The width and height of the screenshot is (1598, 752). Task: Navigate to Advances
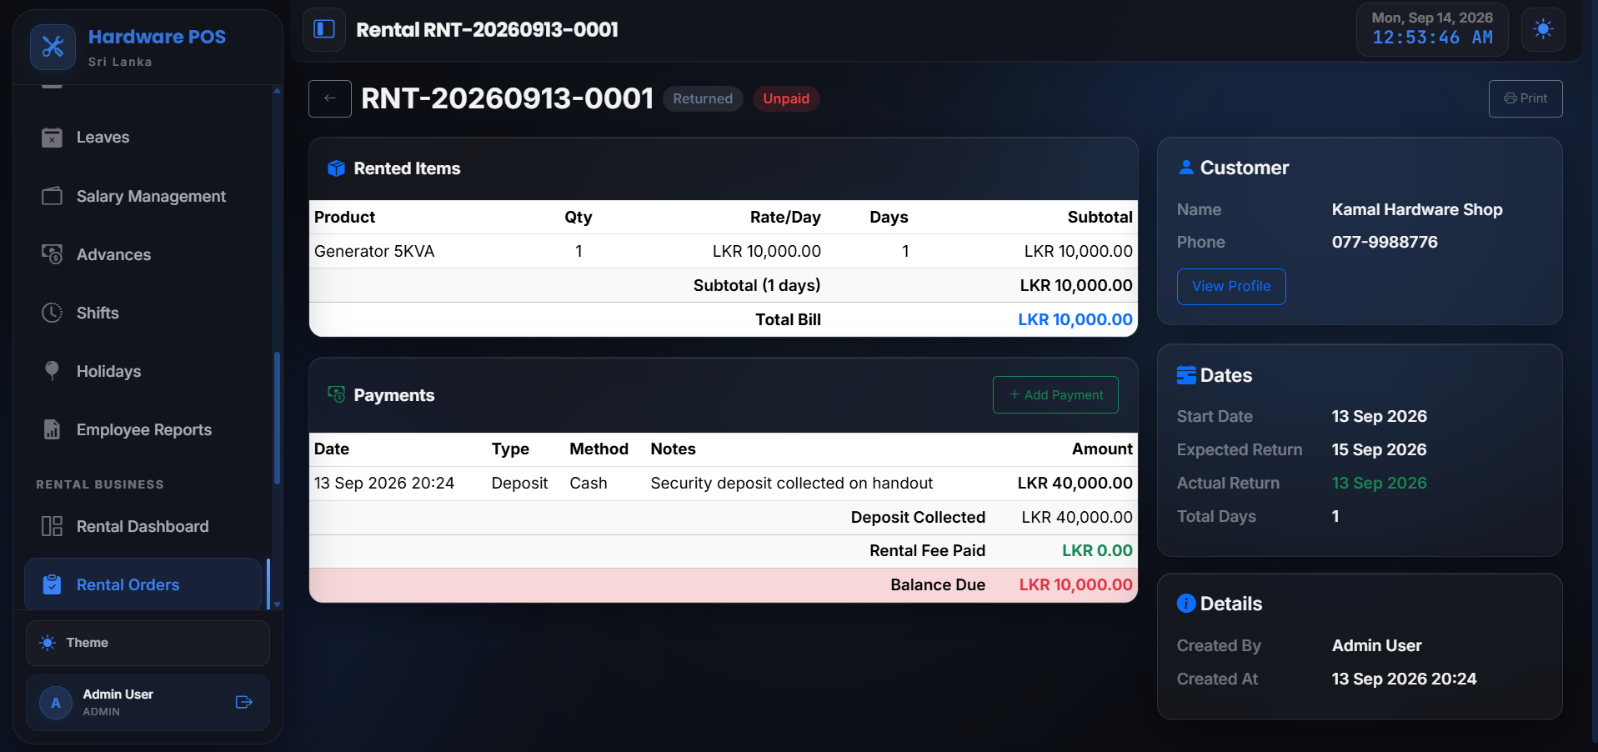click(x=142, y=255)
